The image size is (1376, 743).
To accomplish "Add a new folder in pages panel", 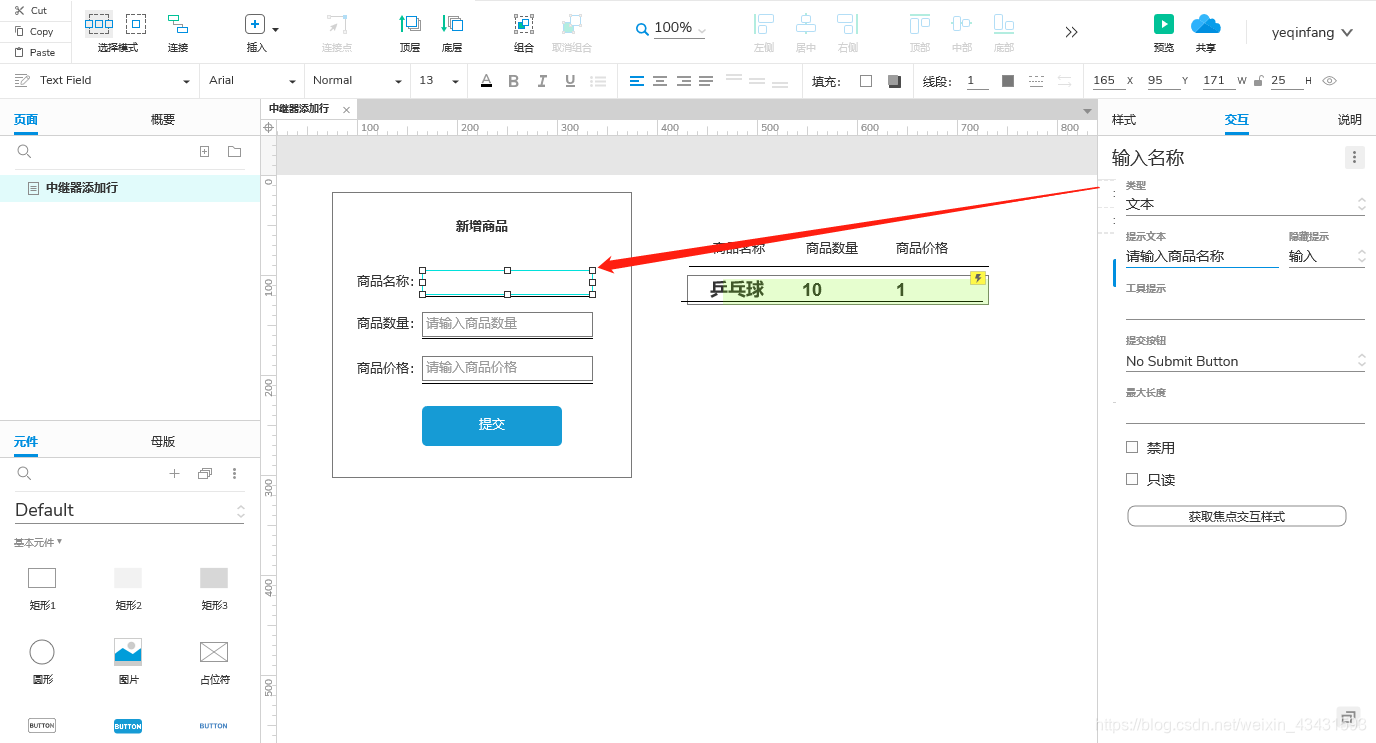I will [234, 152].
